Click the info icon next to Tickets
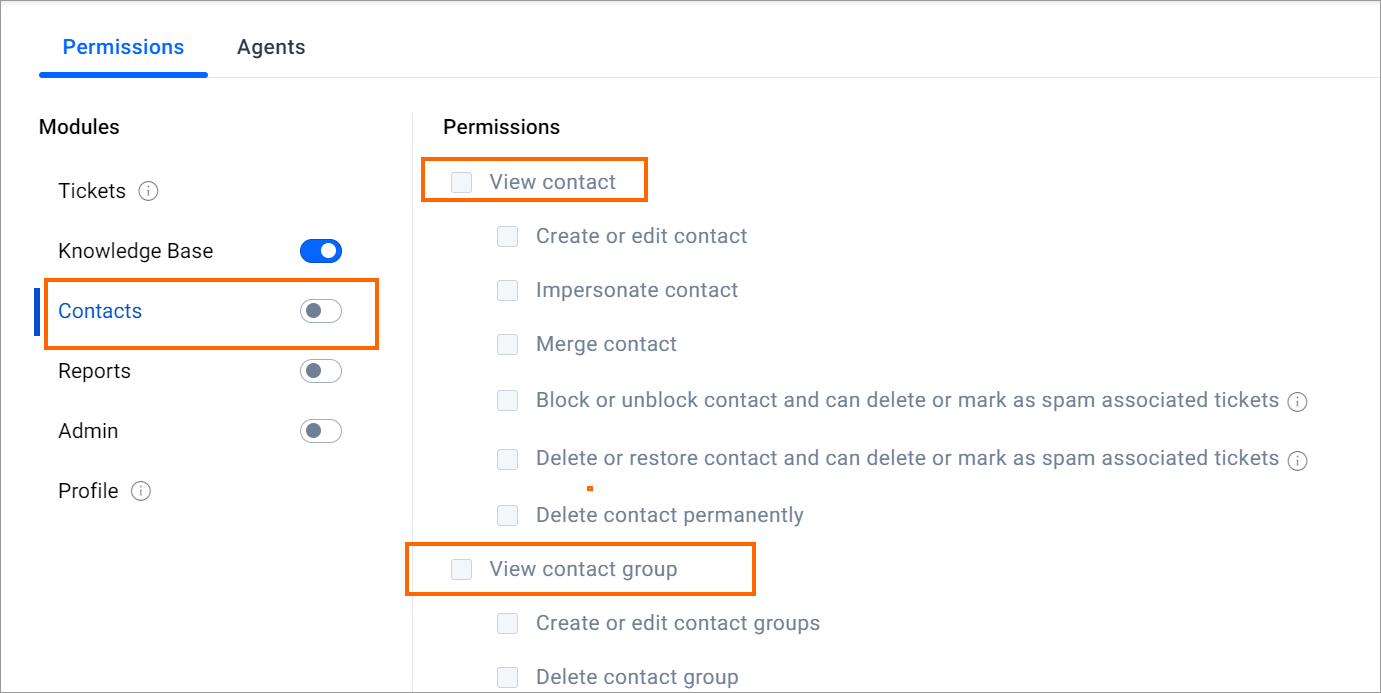1381x693 pixels. click(148, 191)
